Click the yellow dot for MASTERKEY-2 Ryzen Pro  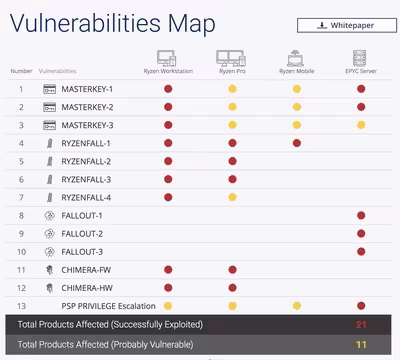(232, 107)
